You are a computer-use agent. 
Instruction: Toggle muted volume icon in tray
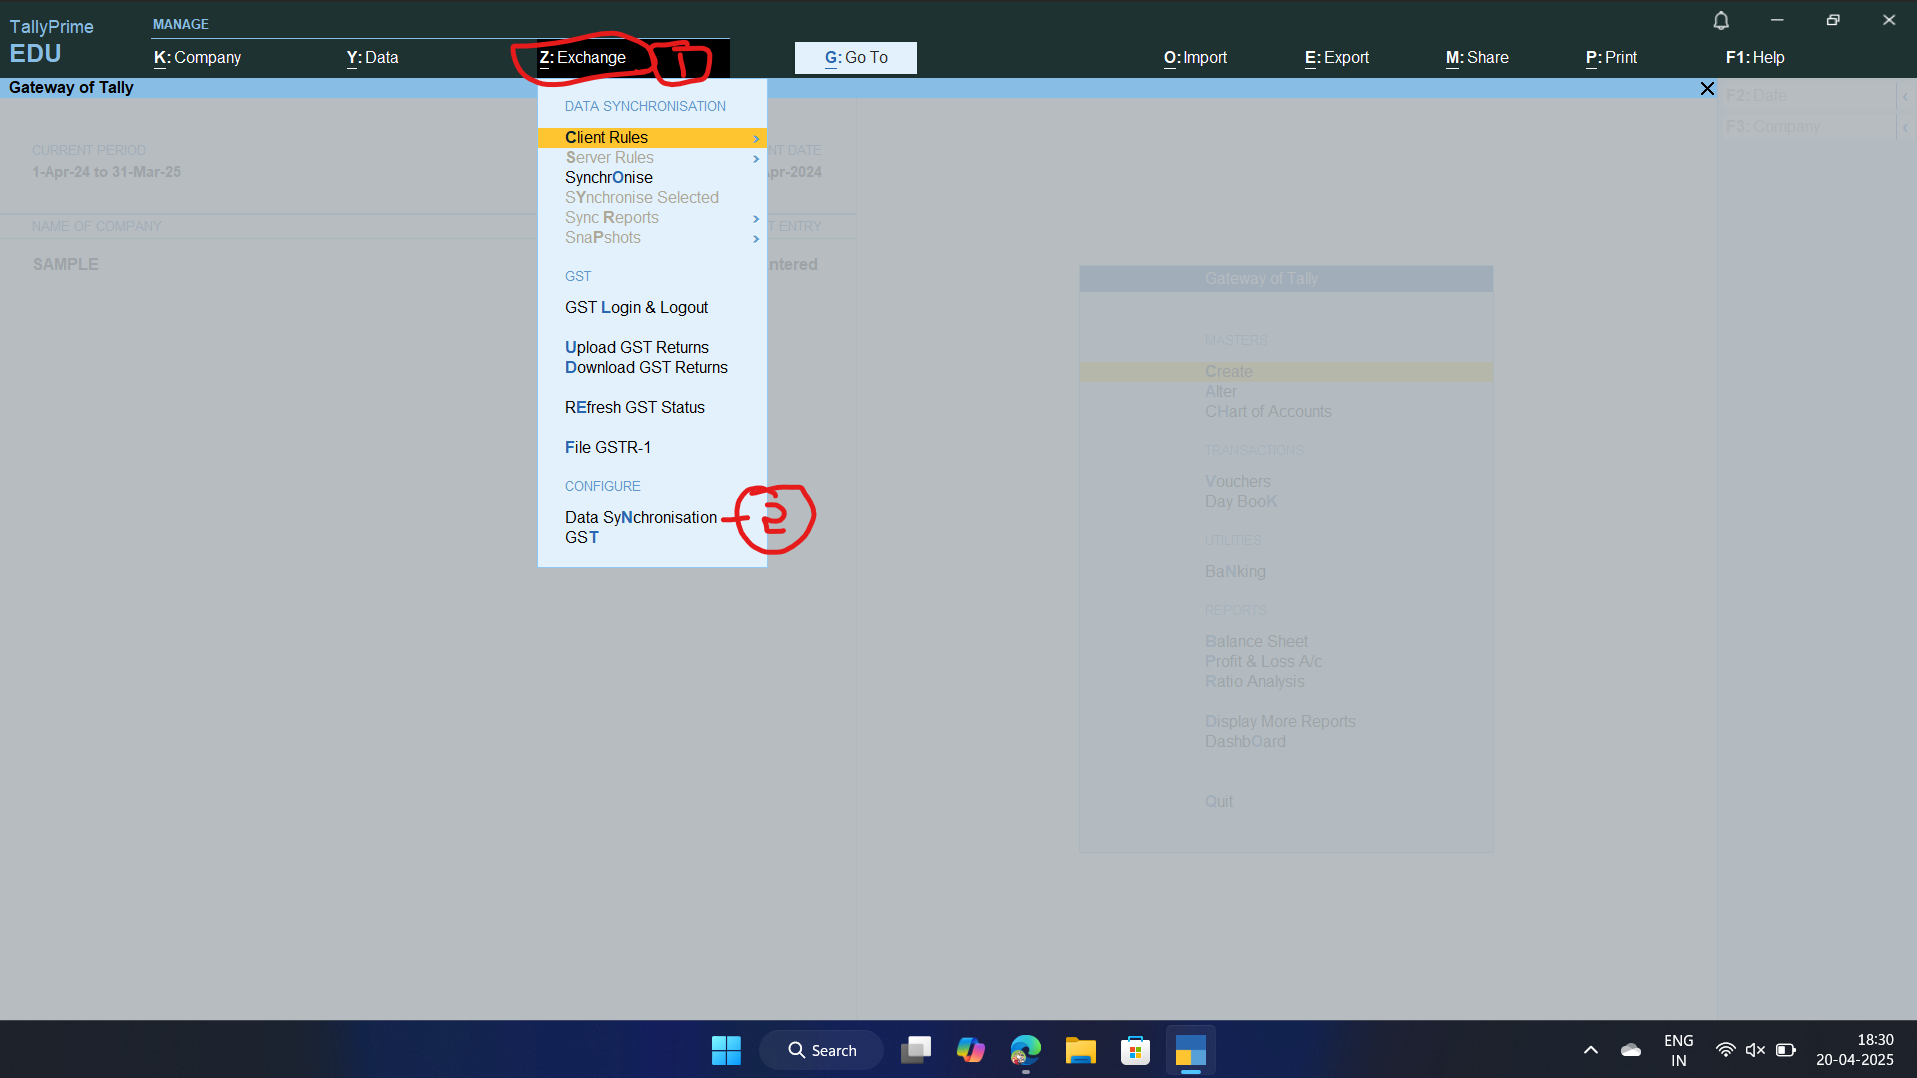(x=1755, y=1050)
